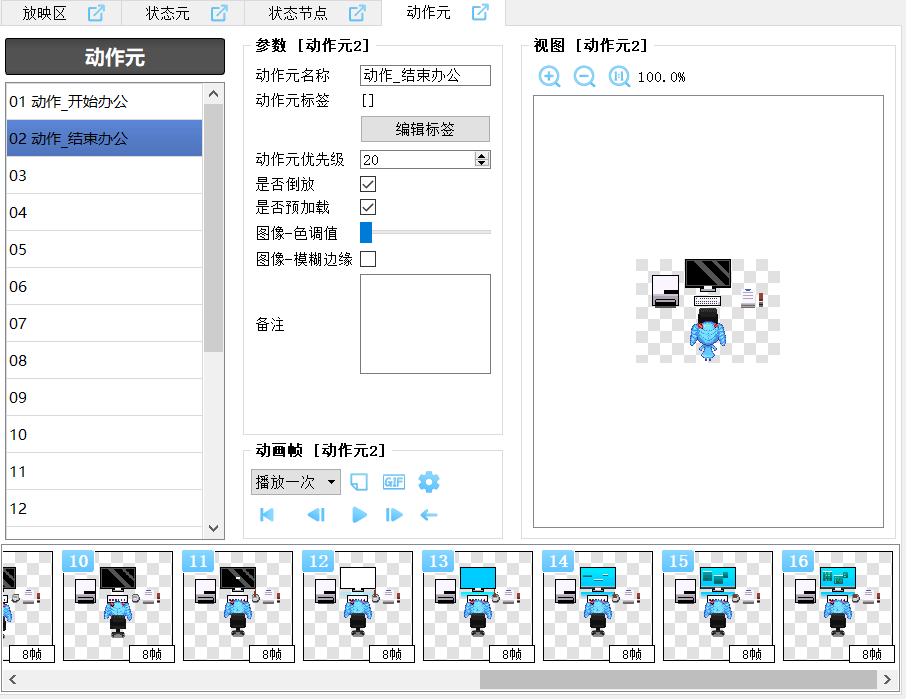This screenshot has height=699, width=906.
Task: Click the GIF icon in animation frames
Action: pyautogui.click(x=394, y=482)
